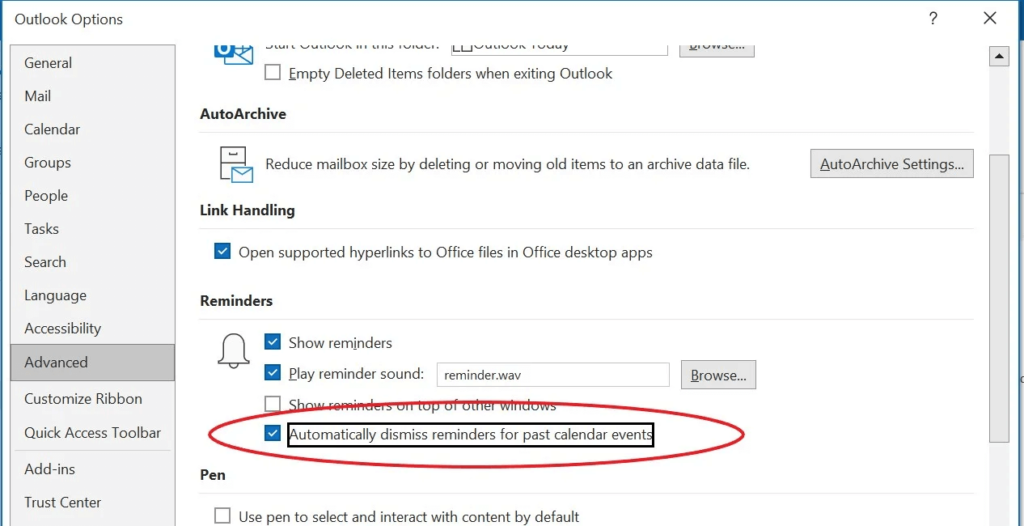1024x526 pixels.
Task: Click the scrollbar up arrow
Action: pyautogui.click(x=998, y=57)
